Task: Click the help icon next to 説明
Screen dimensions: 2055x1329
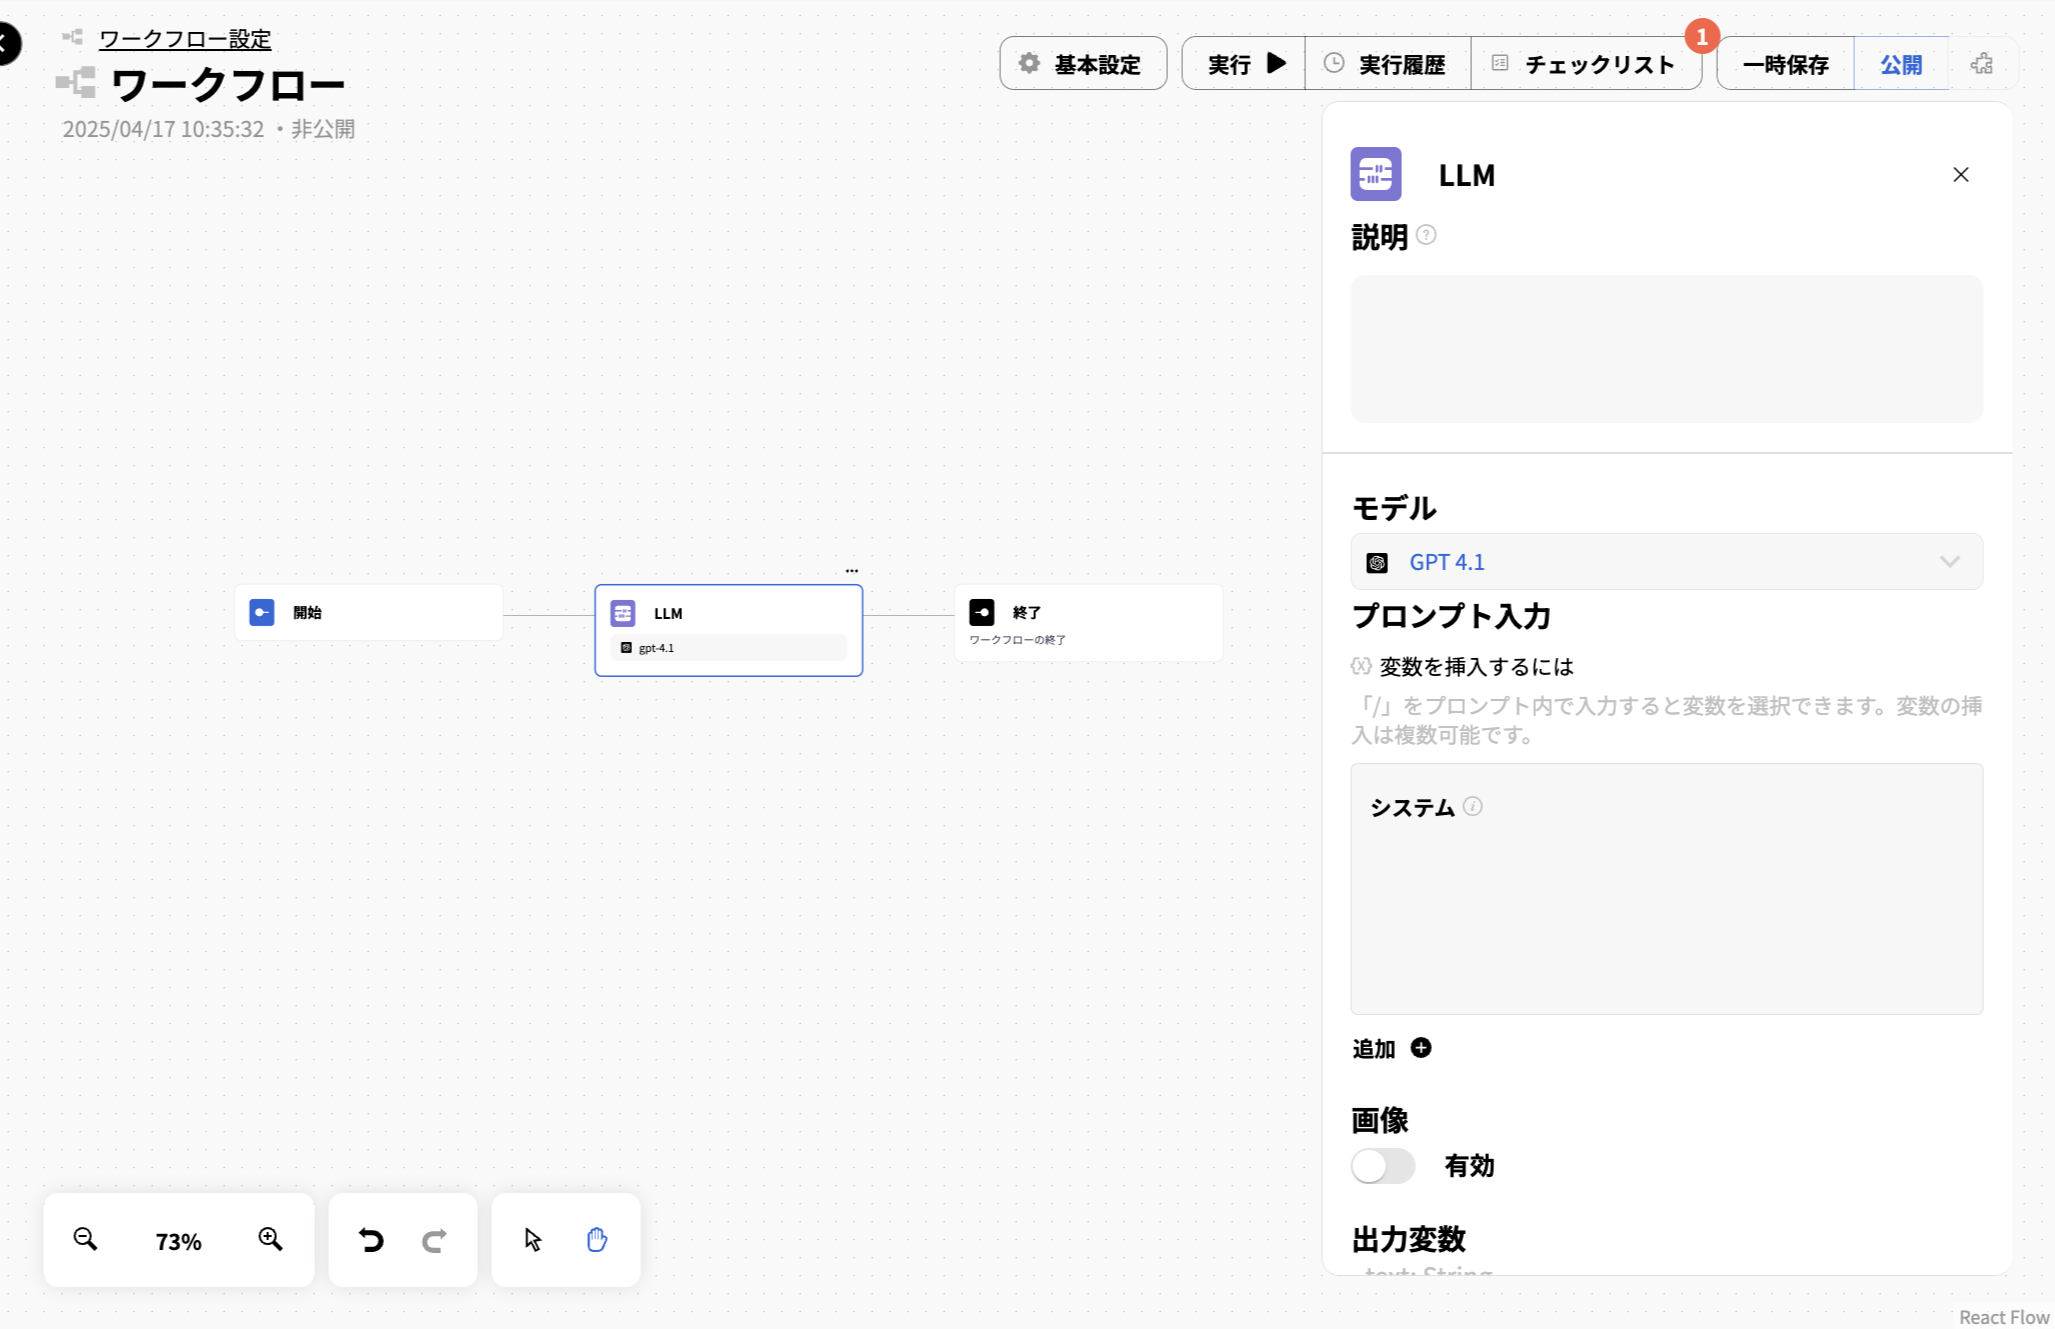Action: [x=1427, y=235]
